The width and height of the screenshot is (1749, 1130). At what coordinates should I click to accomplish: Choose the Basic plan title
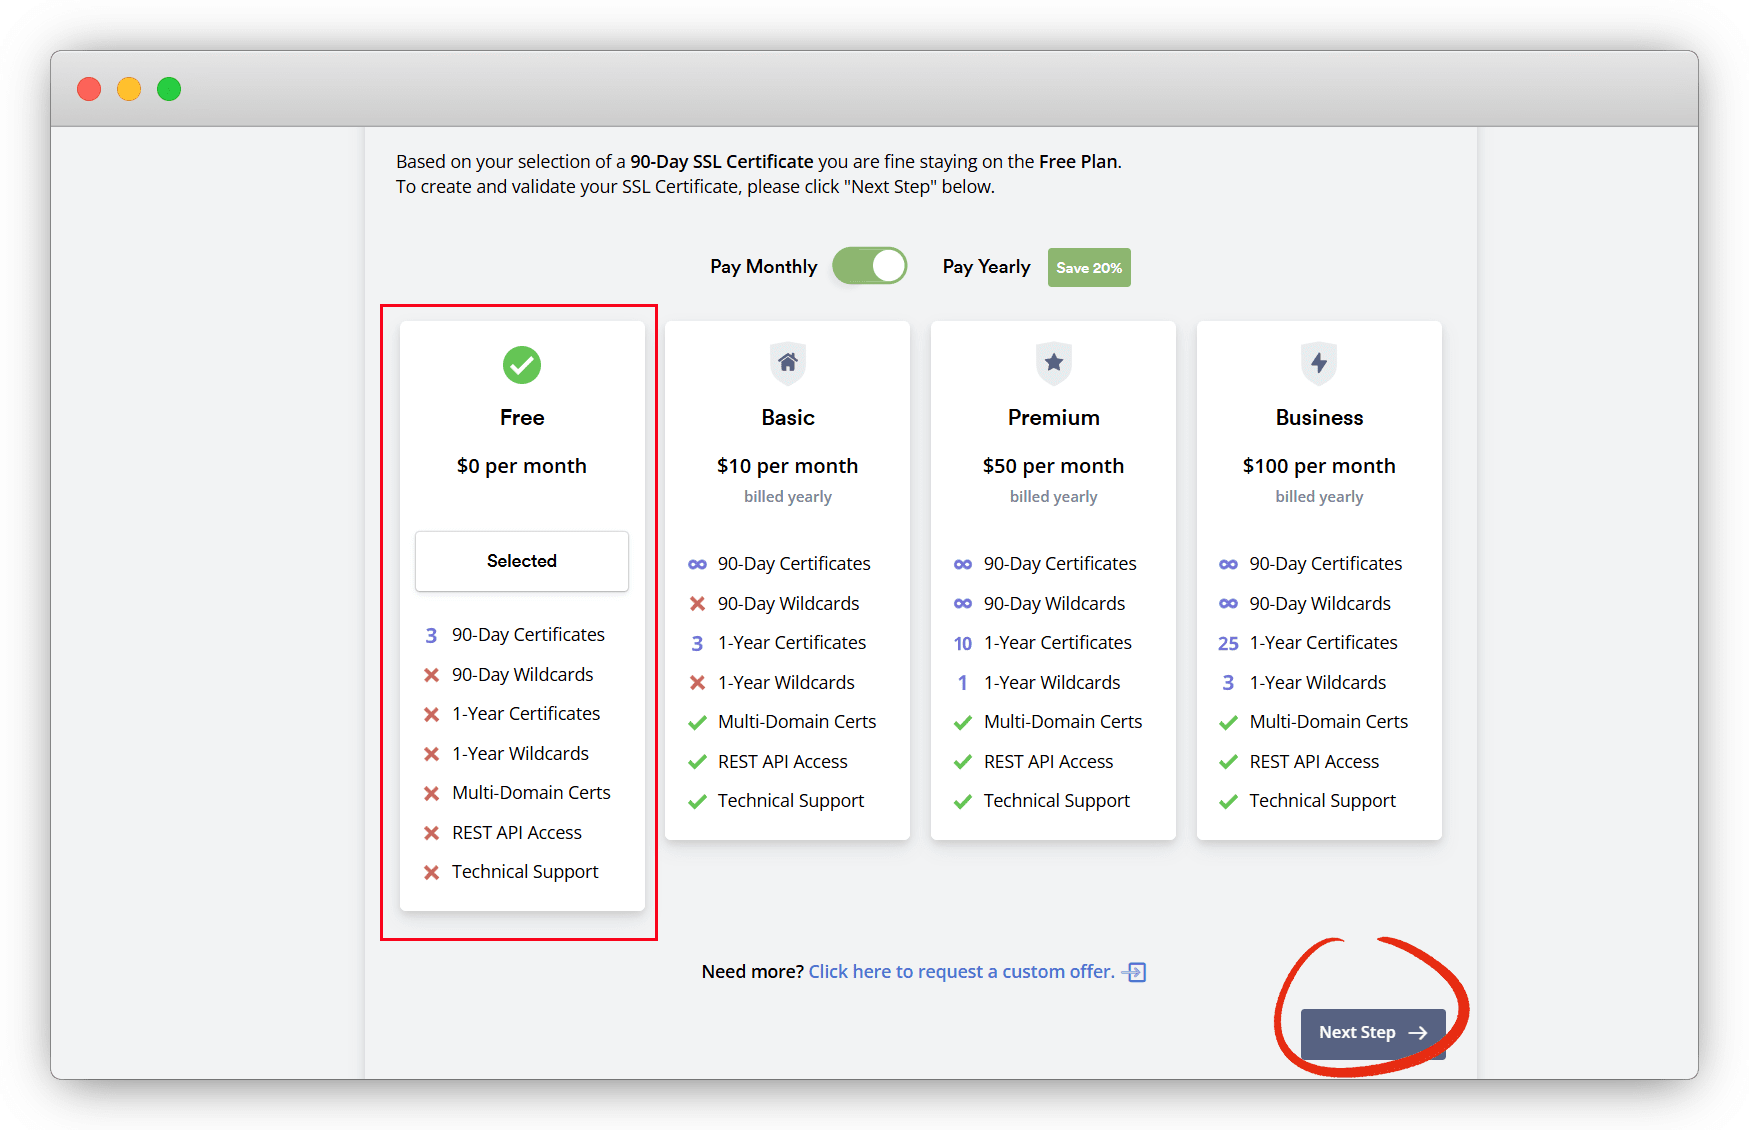coord(787,418)
